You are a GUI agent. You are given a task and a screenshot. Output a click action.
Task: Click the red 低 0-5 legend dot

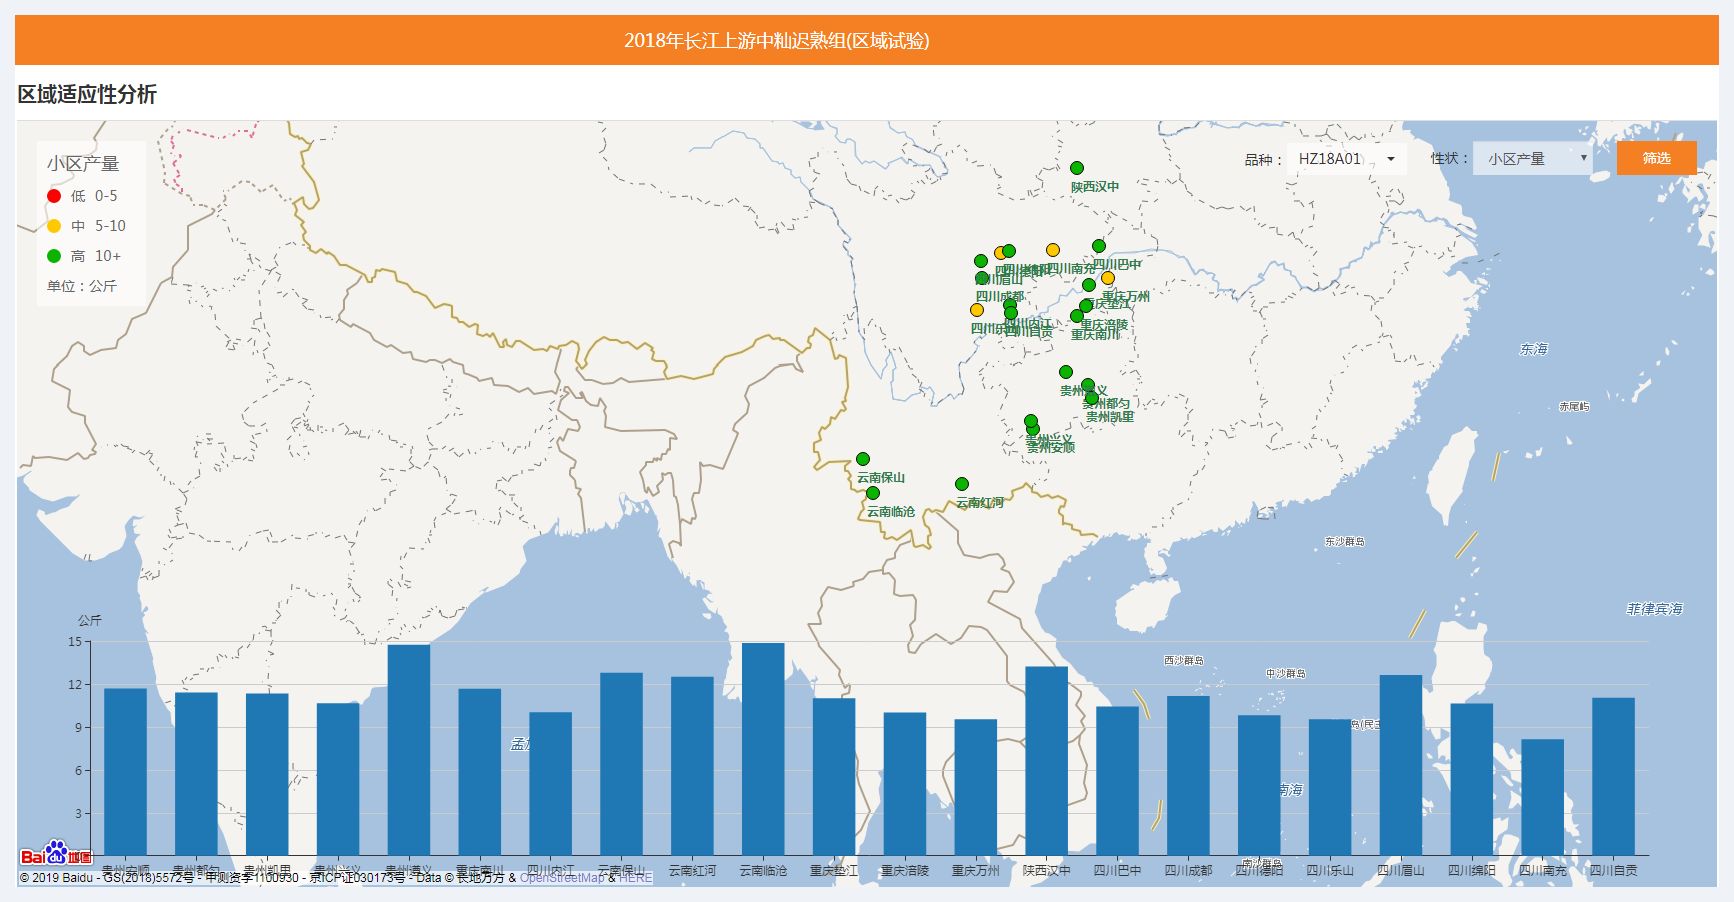point(54,196)
